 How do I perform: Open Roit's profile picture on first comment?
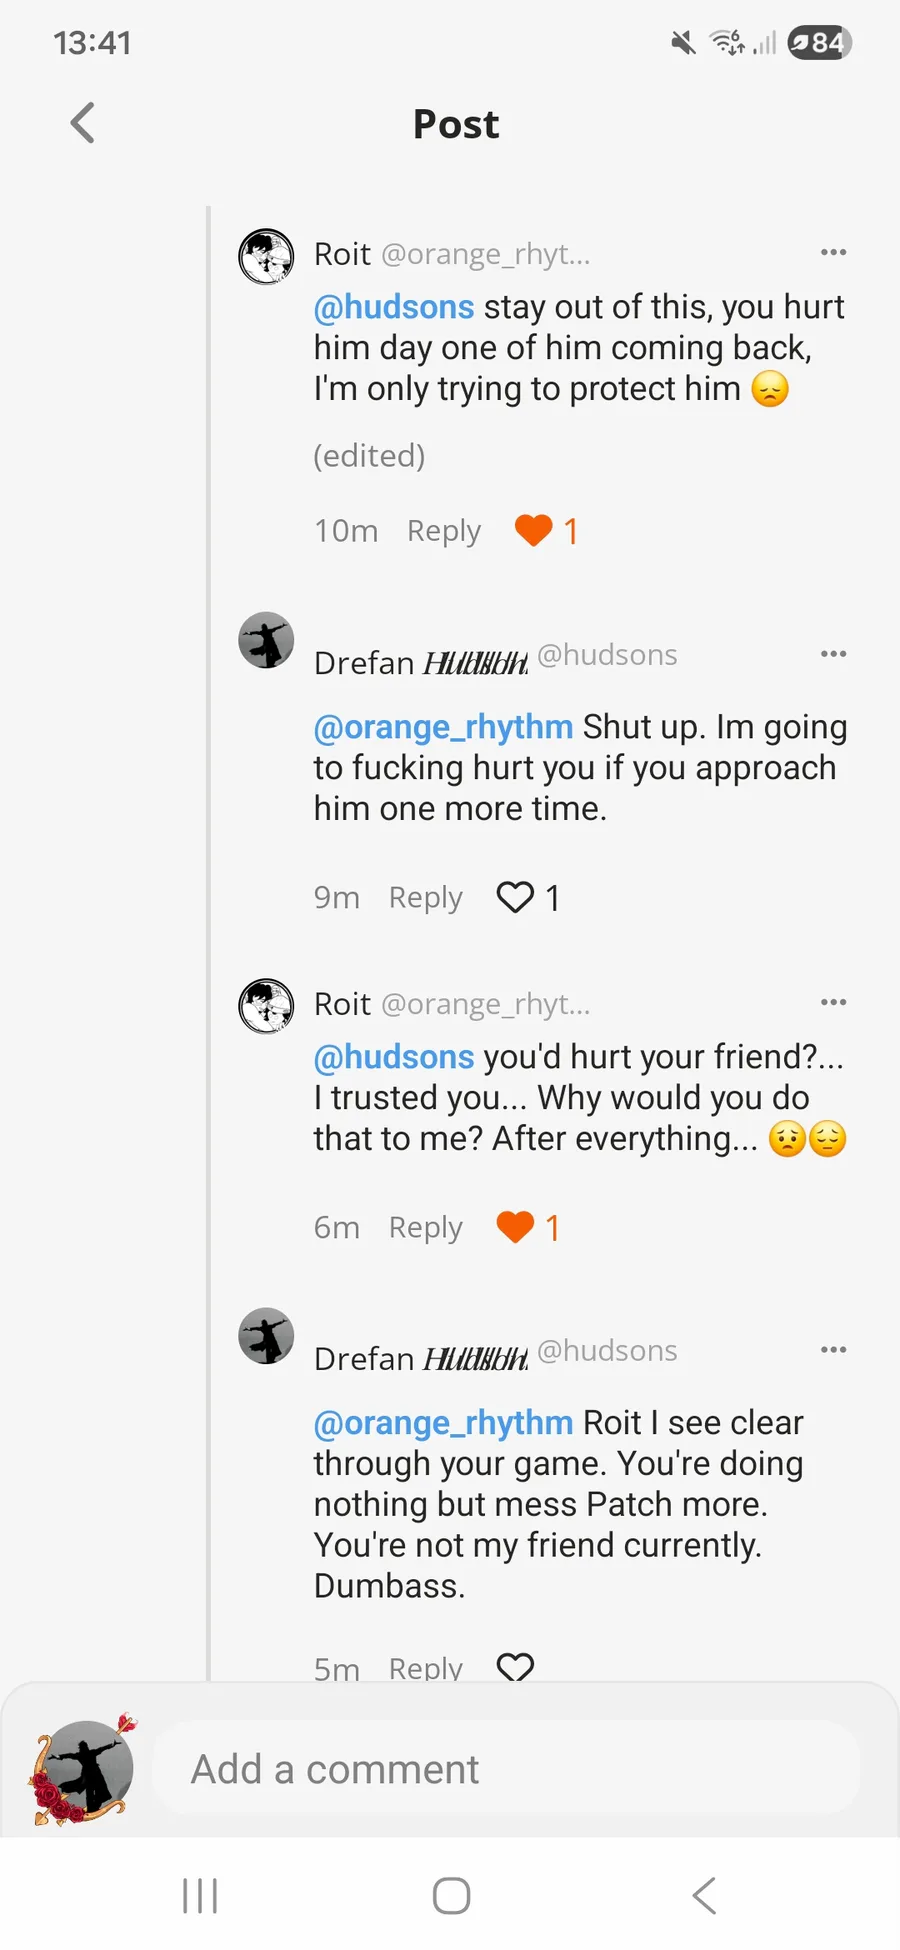click(266, 257)
